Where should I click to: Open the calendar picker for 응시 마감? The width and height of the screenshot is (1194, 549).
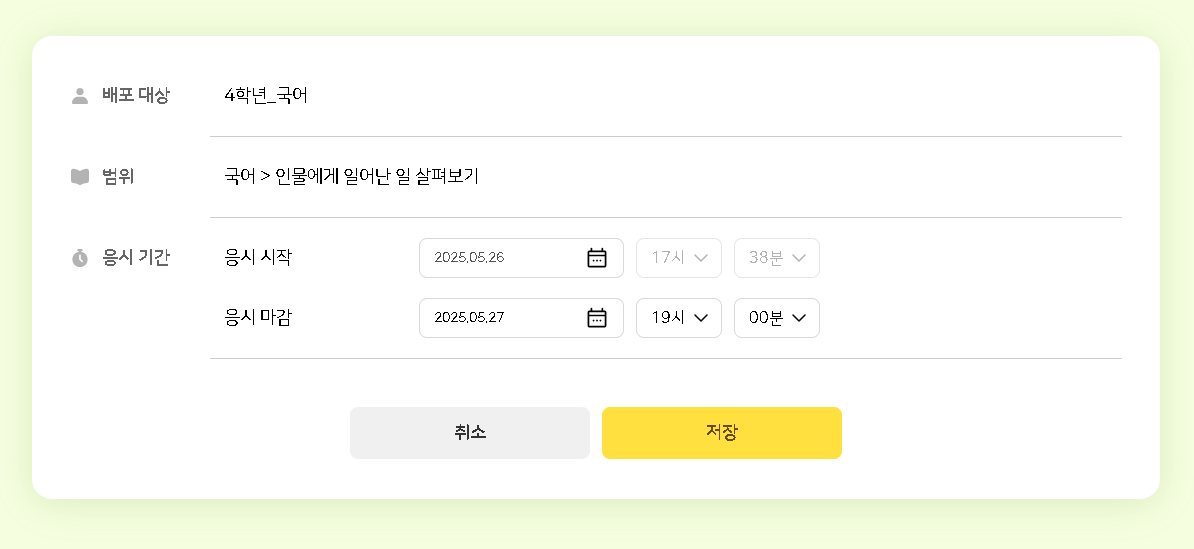[596, 318]
